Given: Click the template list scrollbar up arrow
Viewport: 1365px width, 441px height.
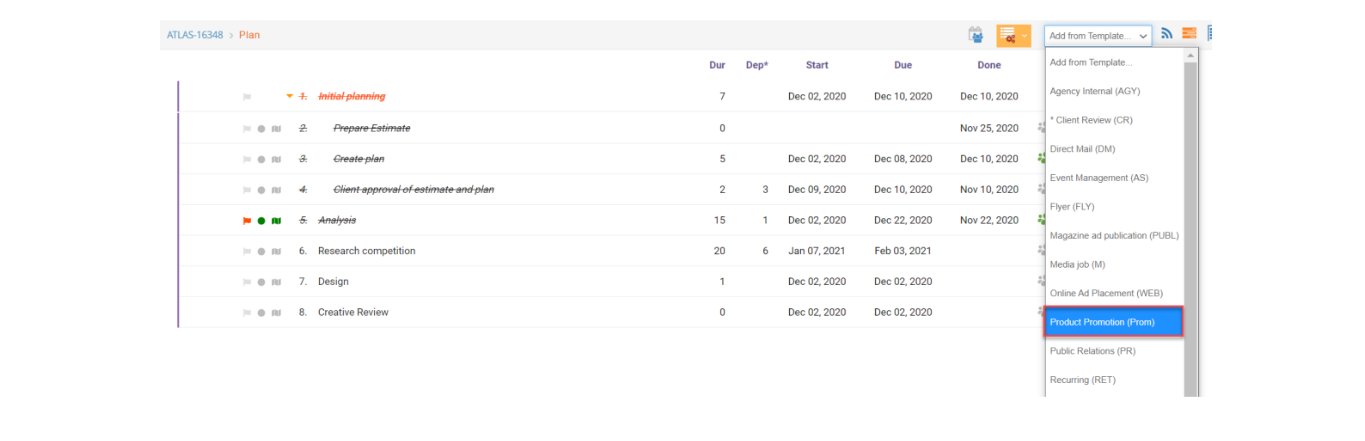Looking at the screenshot, I should point(1190,56).
